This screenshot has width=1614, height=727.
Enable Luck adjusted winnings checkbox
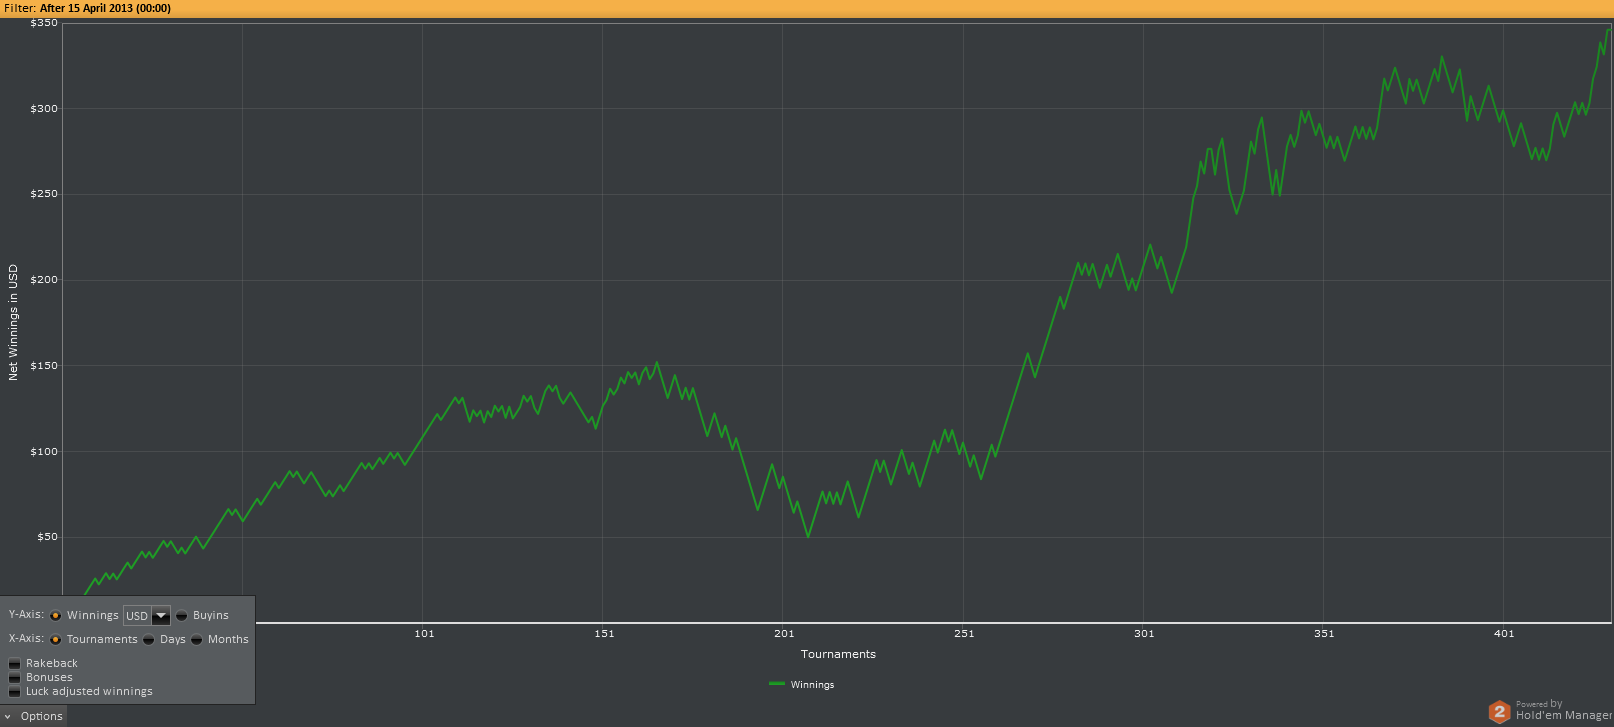[15, 691]
